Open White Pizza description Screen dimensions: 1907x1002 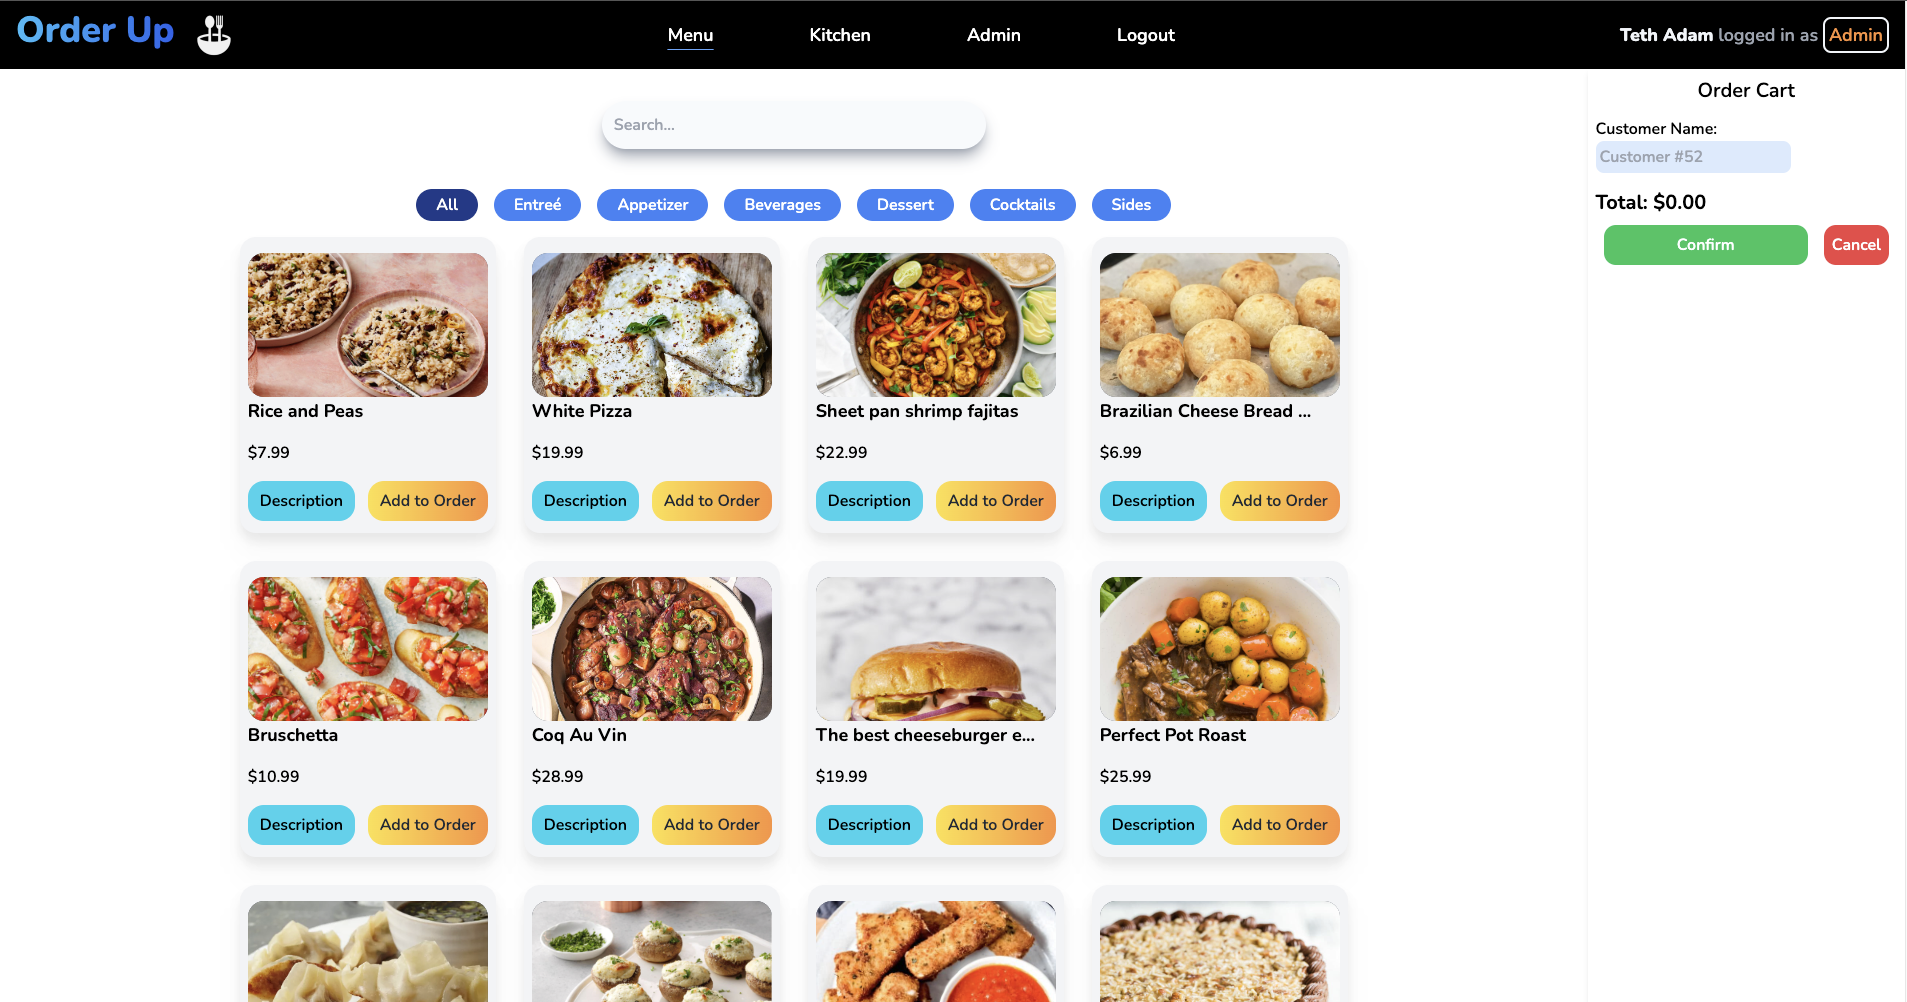(585, 501)
